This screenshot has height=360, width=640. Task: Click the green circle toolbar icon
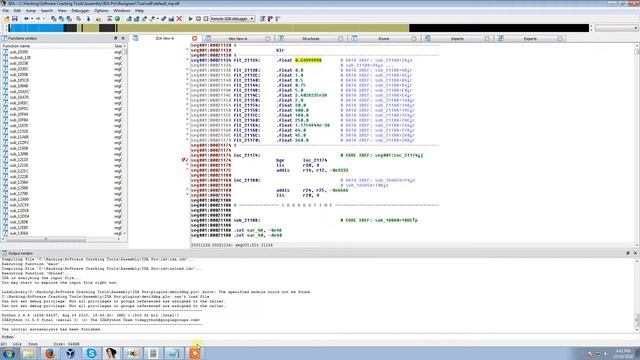click(x=117, y=19)
